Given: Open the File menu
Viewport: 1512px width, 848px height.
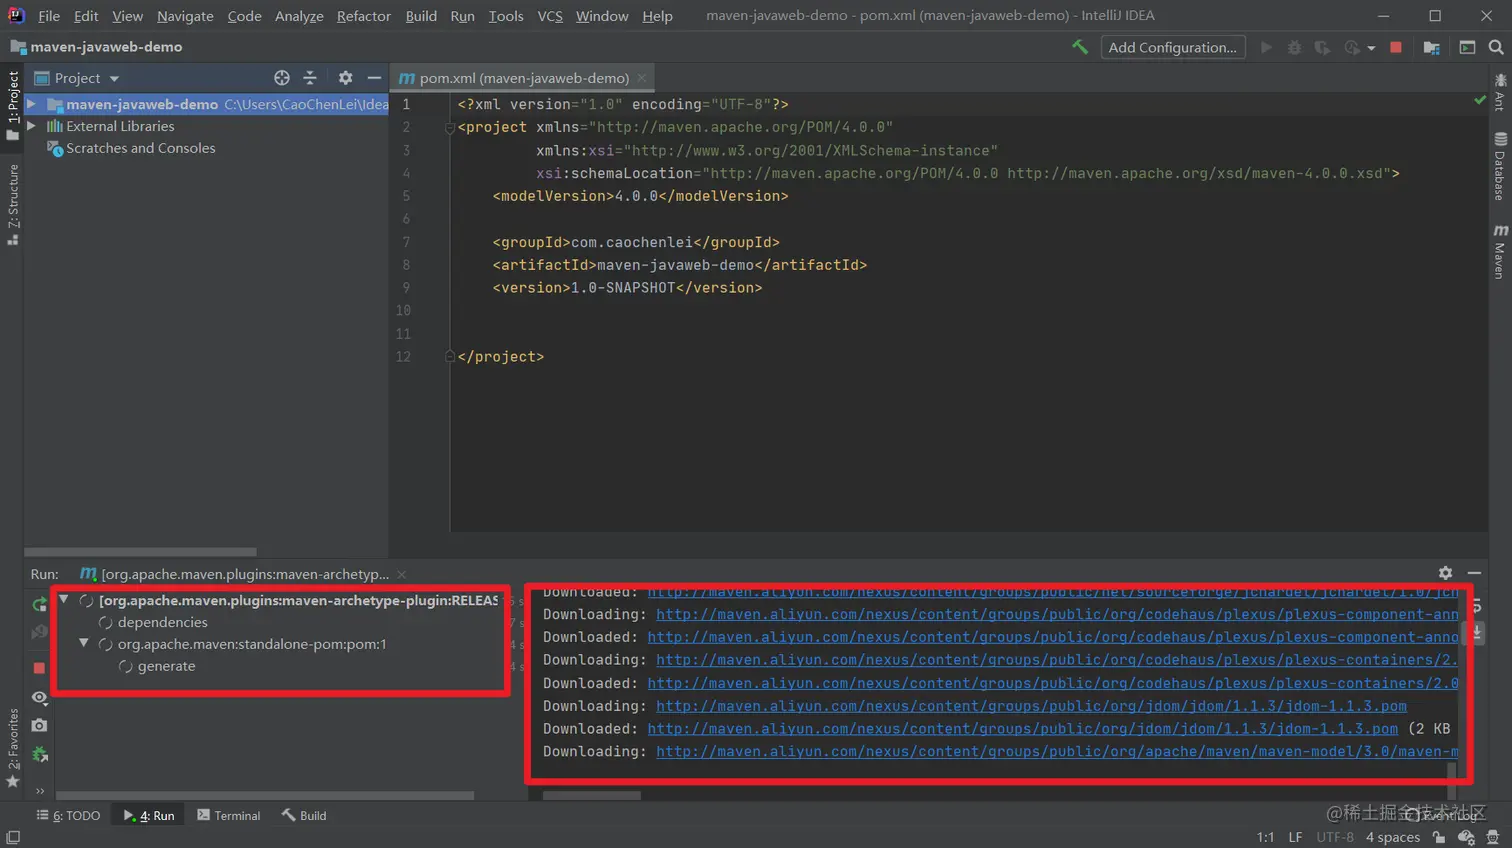Looking at the screenshot, I should 49,16.
